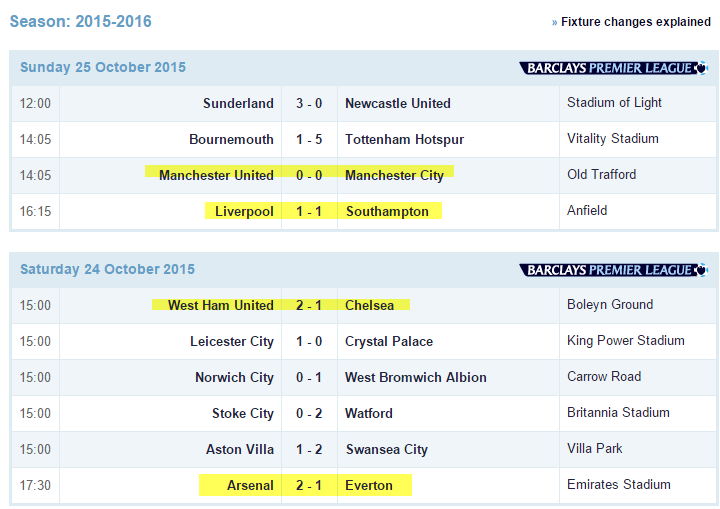Open the Newcastle United team link

coord(398,103)
